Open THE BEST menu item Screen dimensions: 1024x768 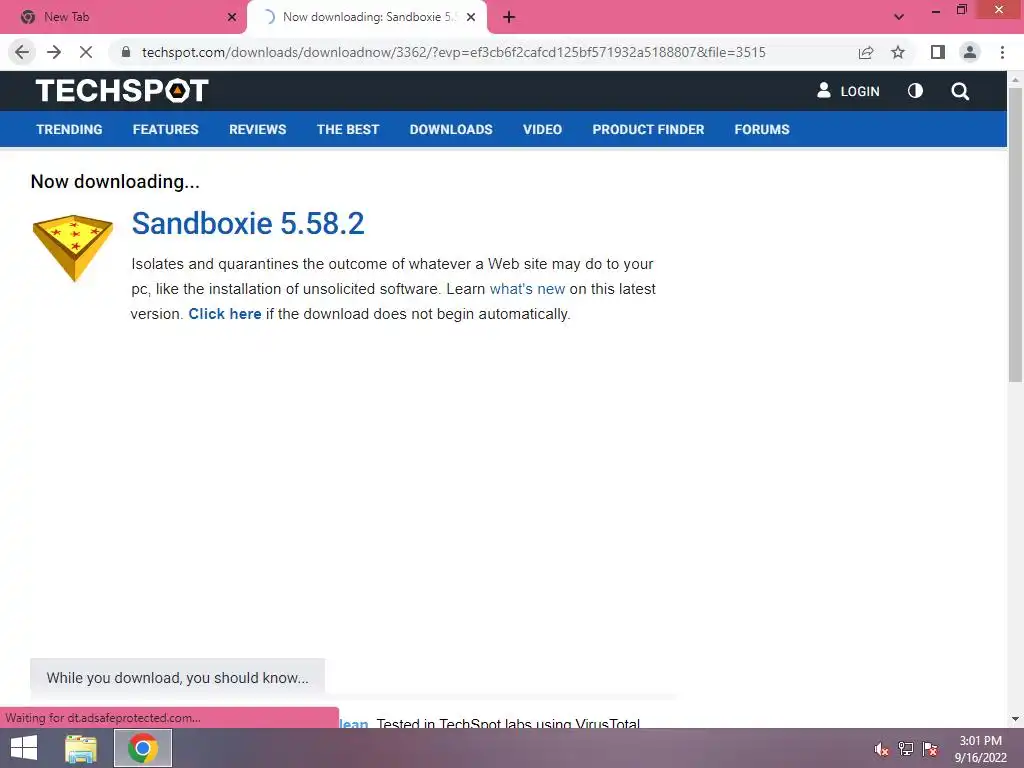click(347, 129)
